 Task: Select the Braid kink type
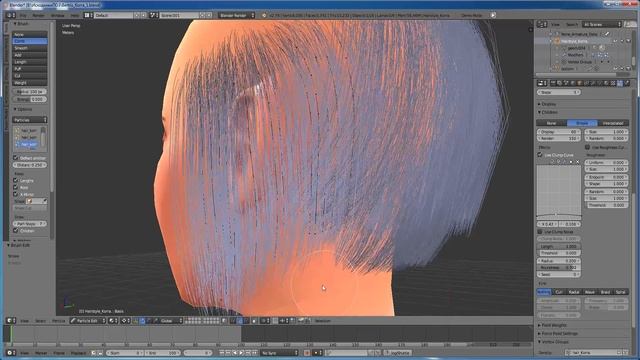pyautogui.click(x=605, y=292)
